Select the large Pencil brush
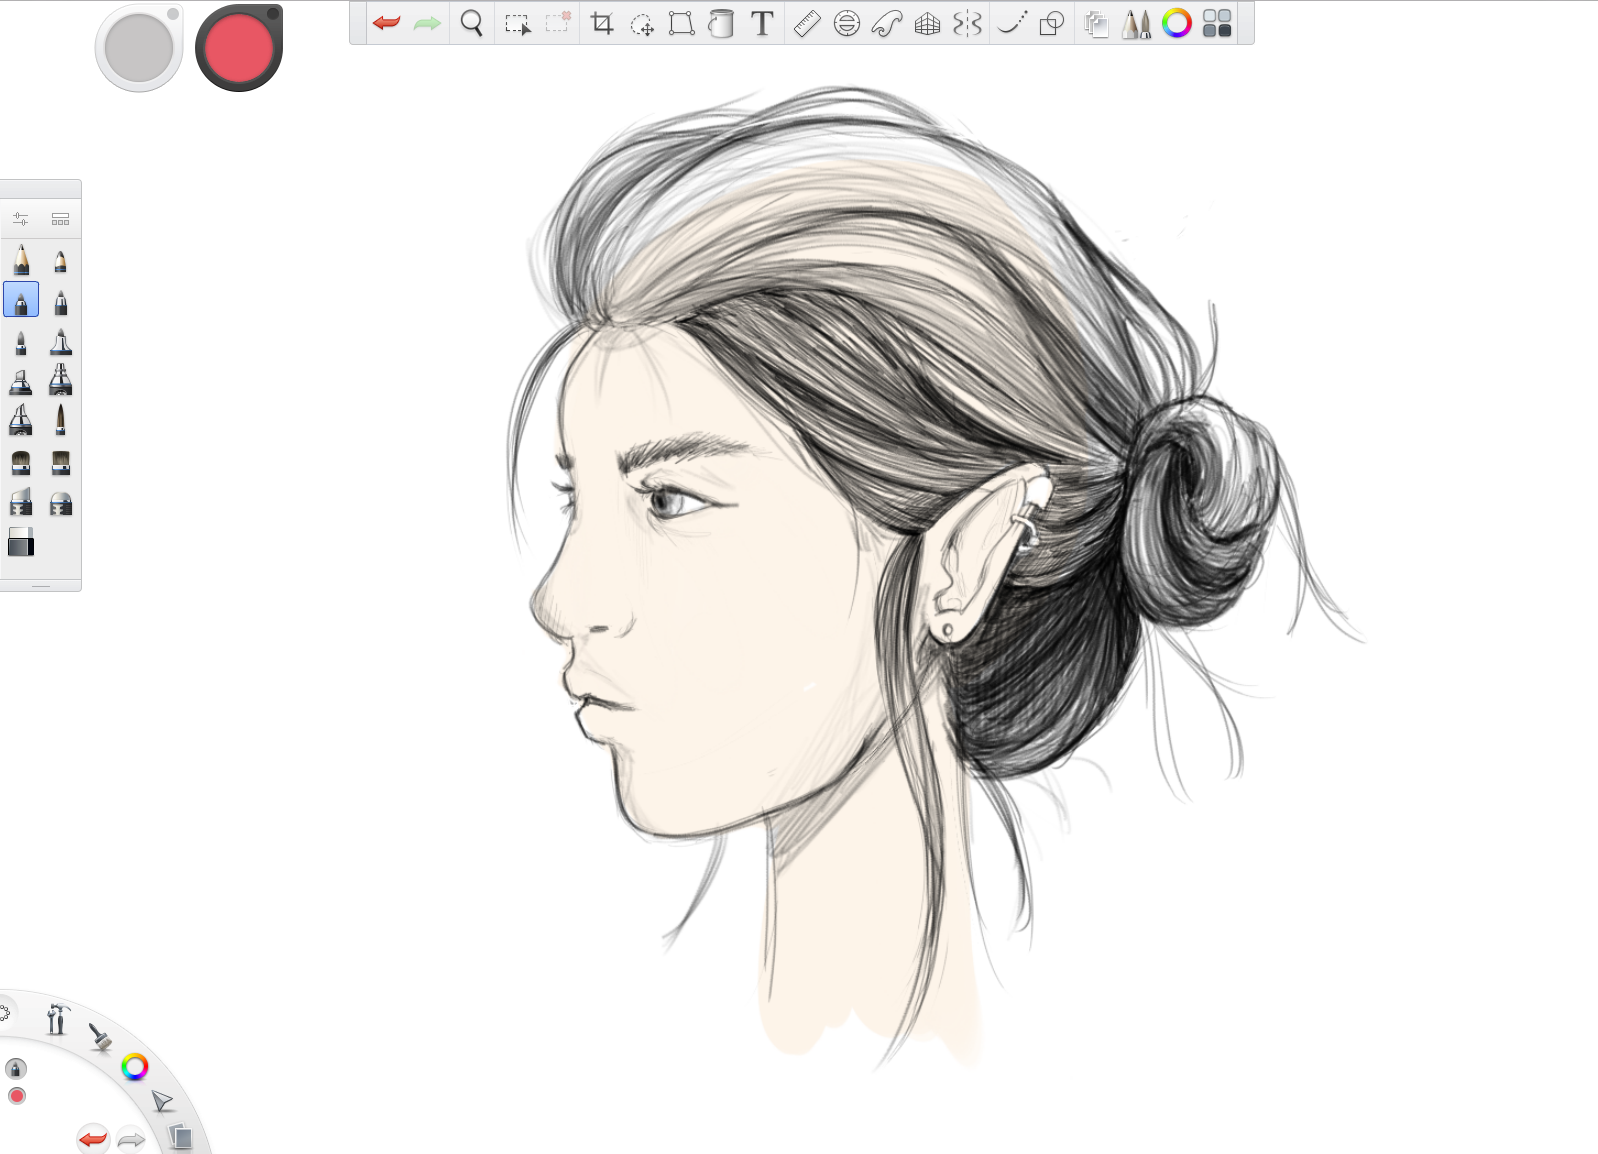 pyautogui.click(x=21, y=260)
